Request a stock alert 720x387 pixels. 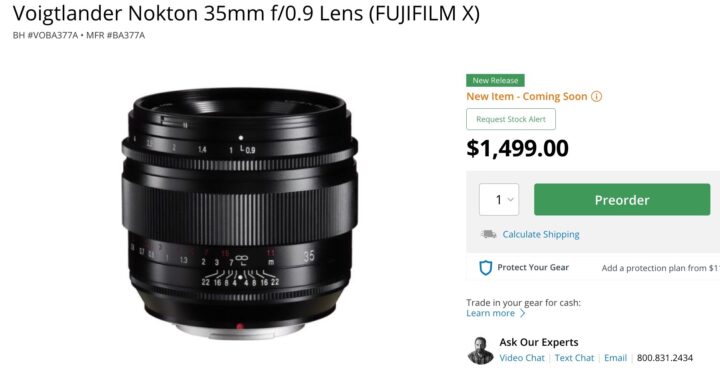point(511,119)
